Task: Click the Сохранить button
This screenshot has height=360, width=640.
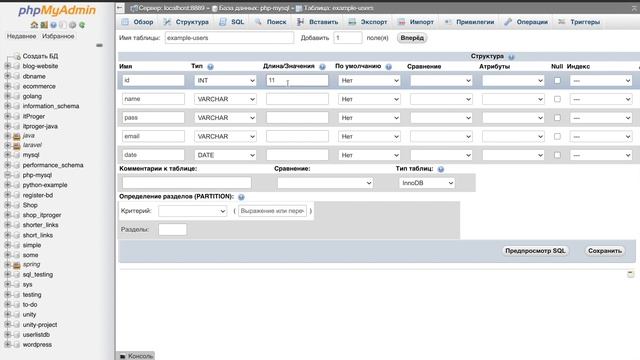Action: click(x=605, y=251)
